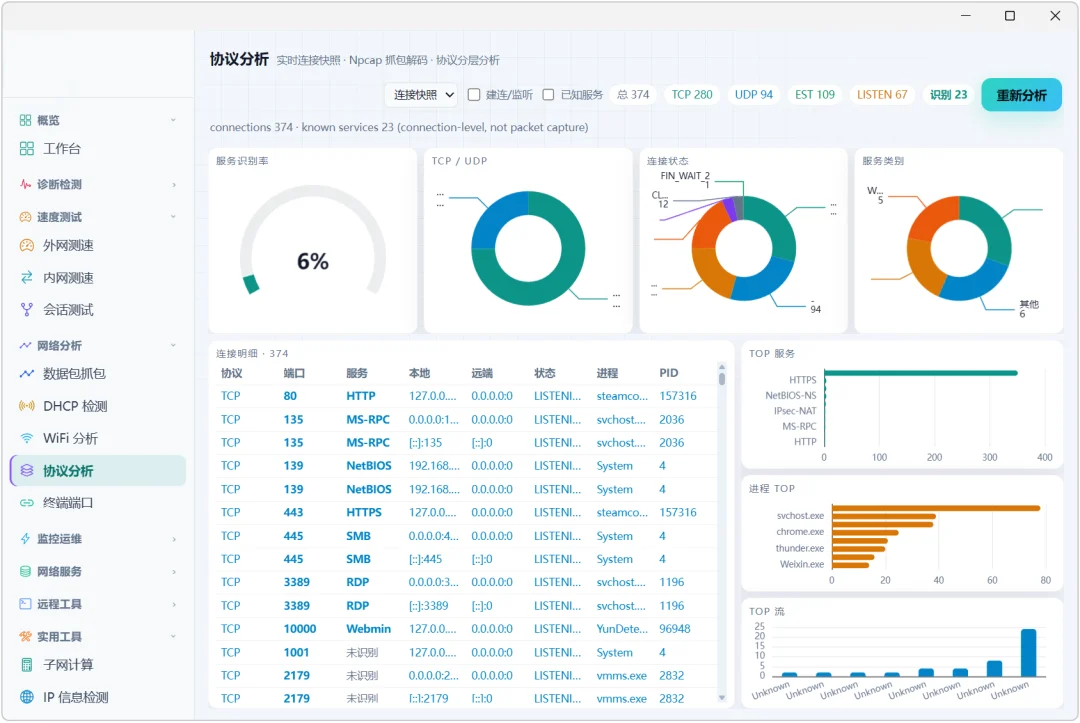Click the connection table scrollbar thumb
Viewport: 1080px width, 723px height.
(722, 379)
